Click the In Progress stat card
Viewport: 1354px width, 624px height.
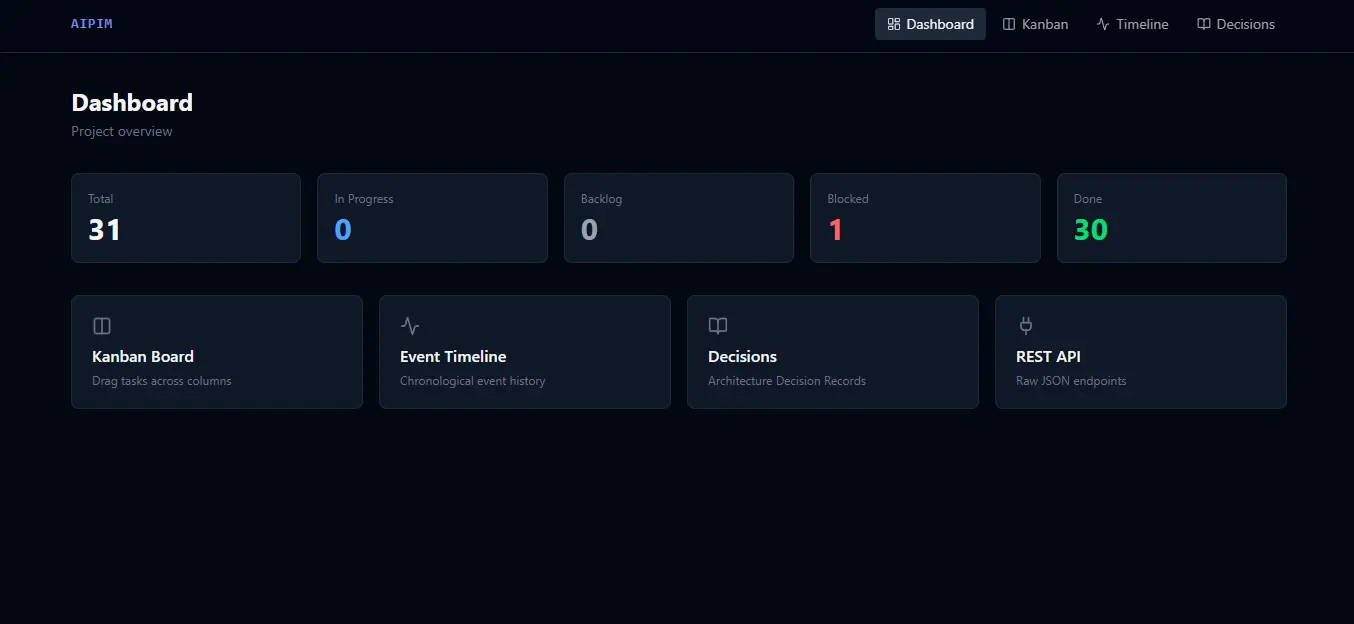pos(432,217)
